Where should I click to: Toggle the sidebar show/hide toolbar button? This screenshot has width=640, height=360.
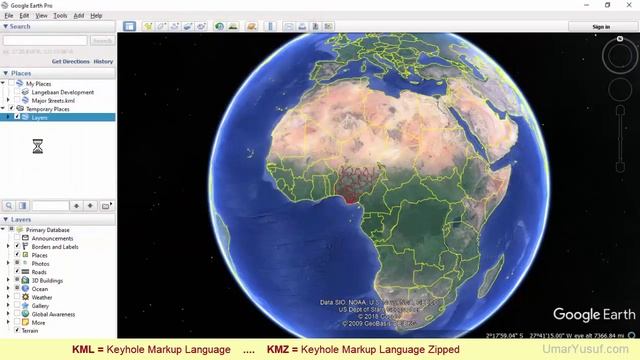[x=129, y=27]
